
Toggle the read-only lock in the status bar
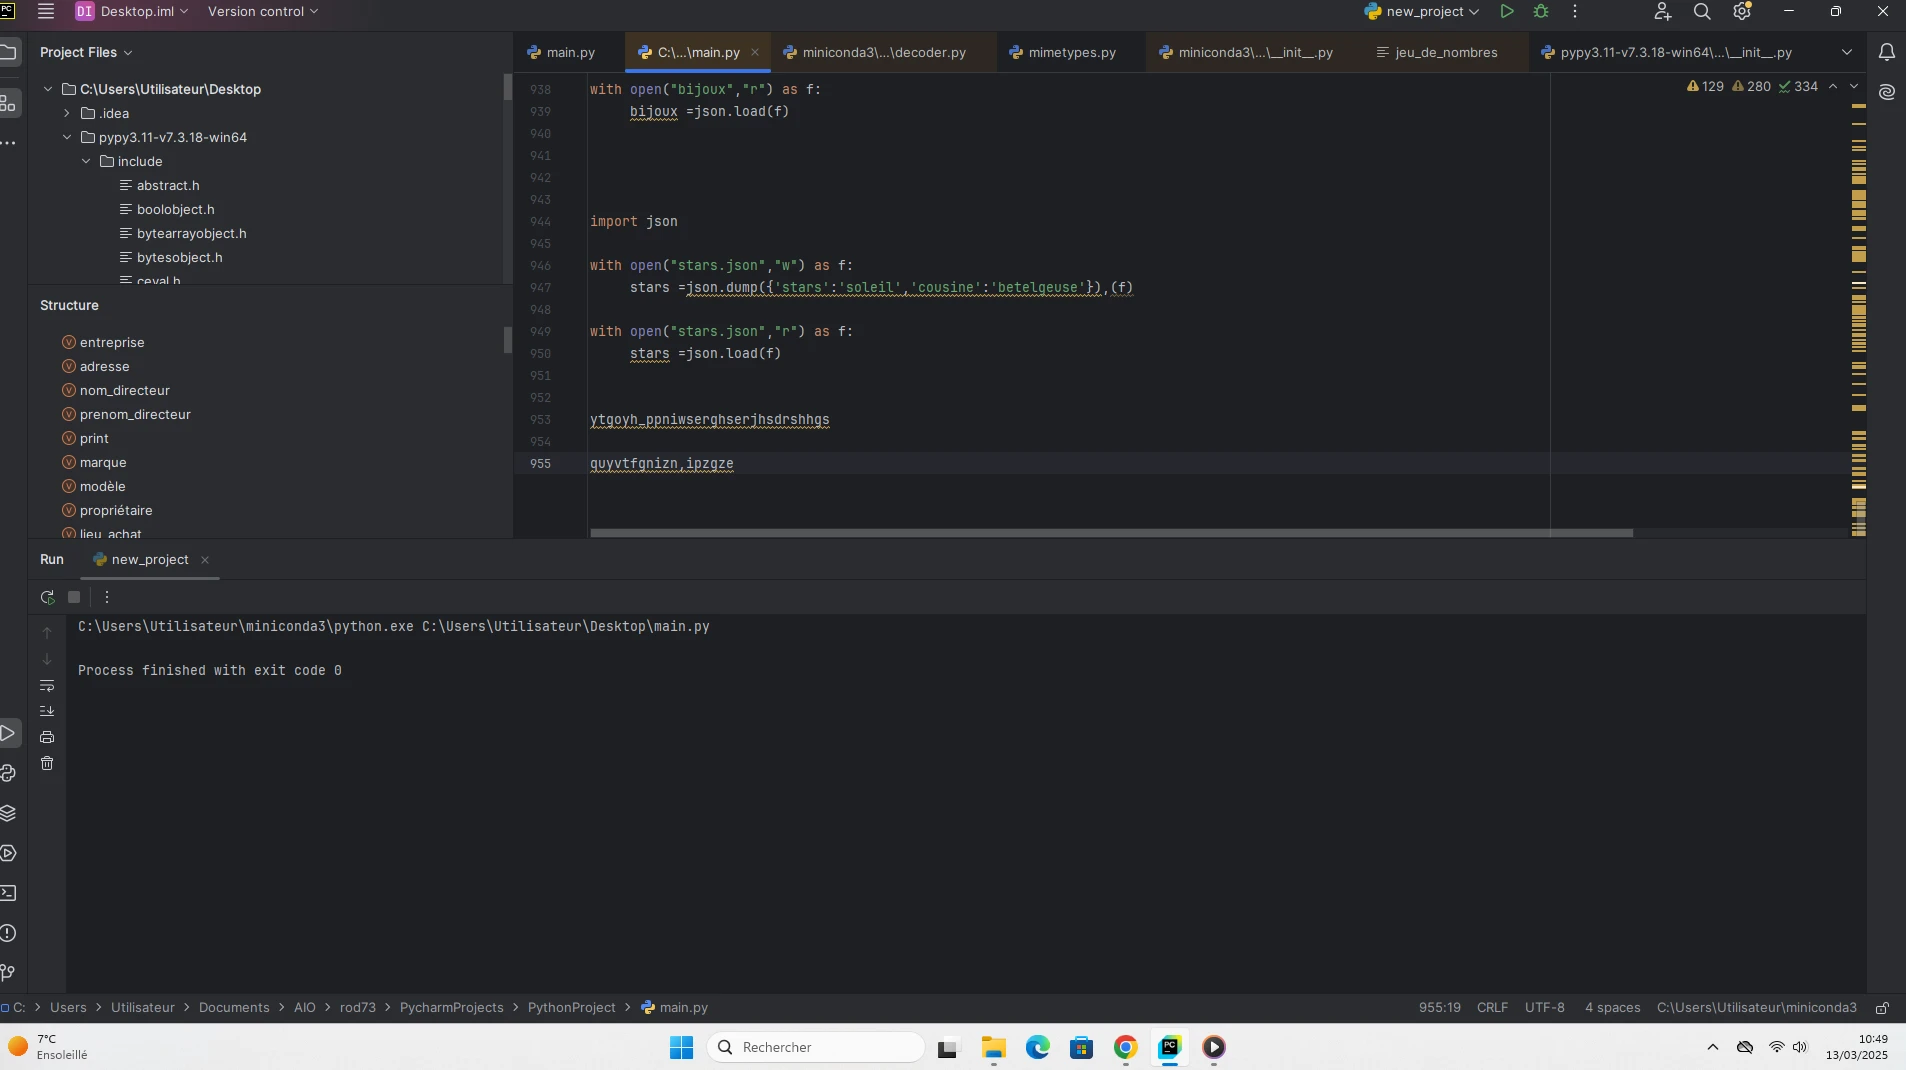[1882, 1008]
